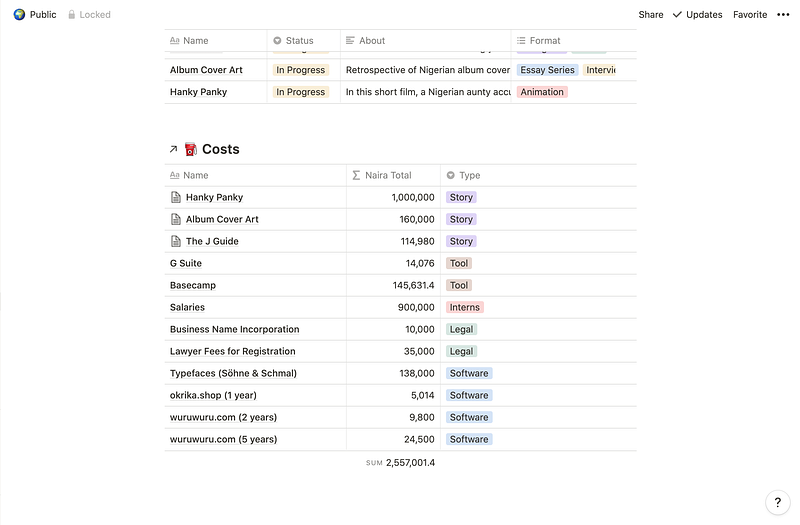Select the Basecamp row name cell
Viewport: 800px width, 525px height.
click(x=193, y=285)
